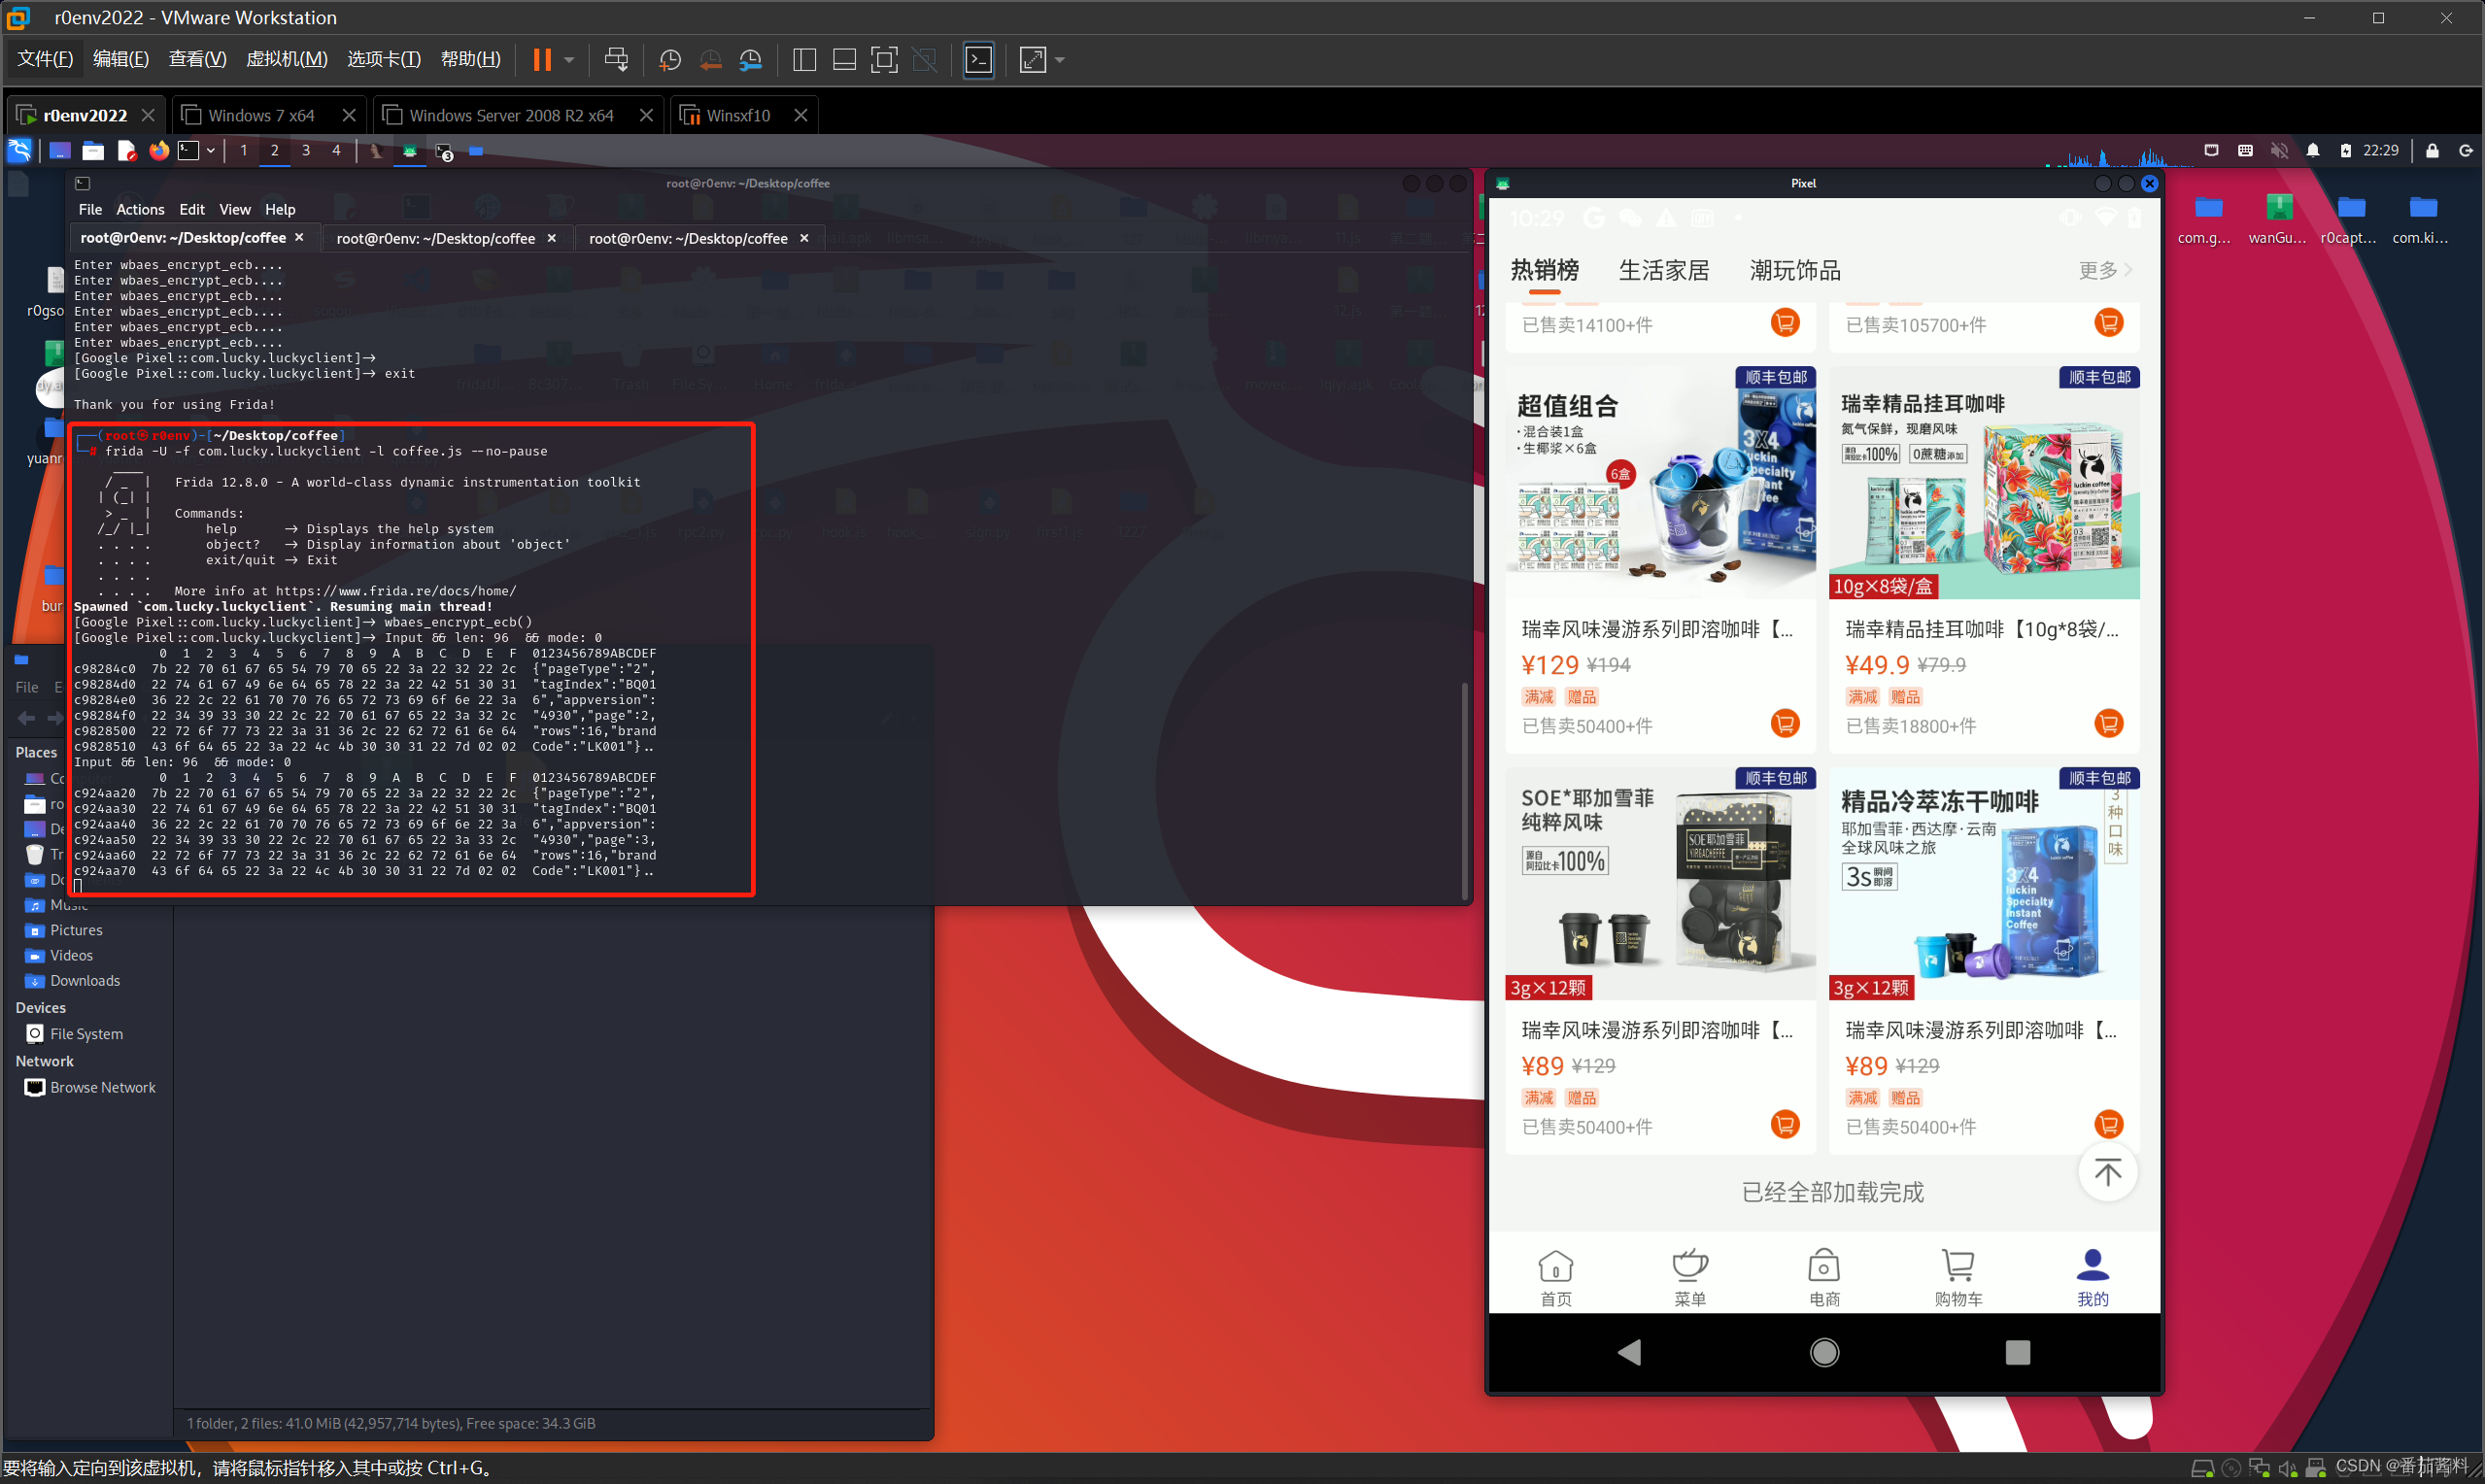This screenshot has height=1484, width=2485.
Task: Open the 购物车 cart tab
Action: tap(1958, 1277)
